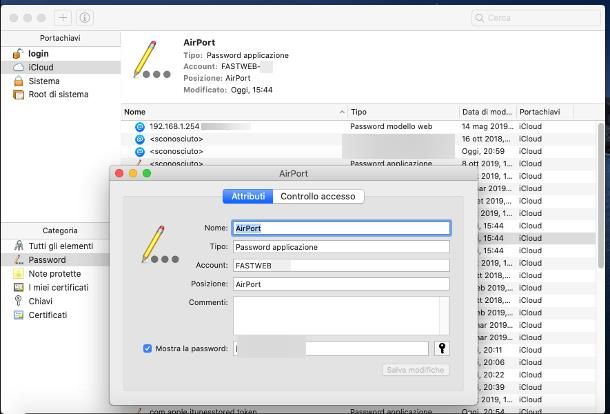Click the pencil icon in the AirPort dialog
Viewport: 610px width, 414px height.
pyautogui.click(x=160, y=244)
